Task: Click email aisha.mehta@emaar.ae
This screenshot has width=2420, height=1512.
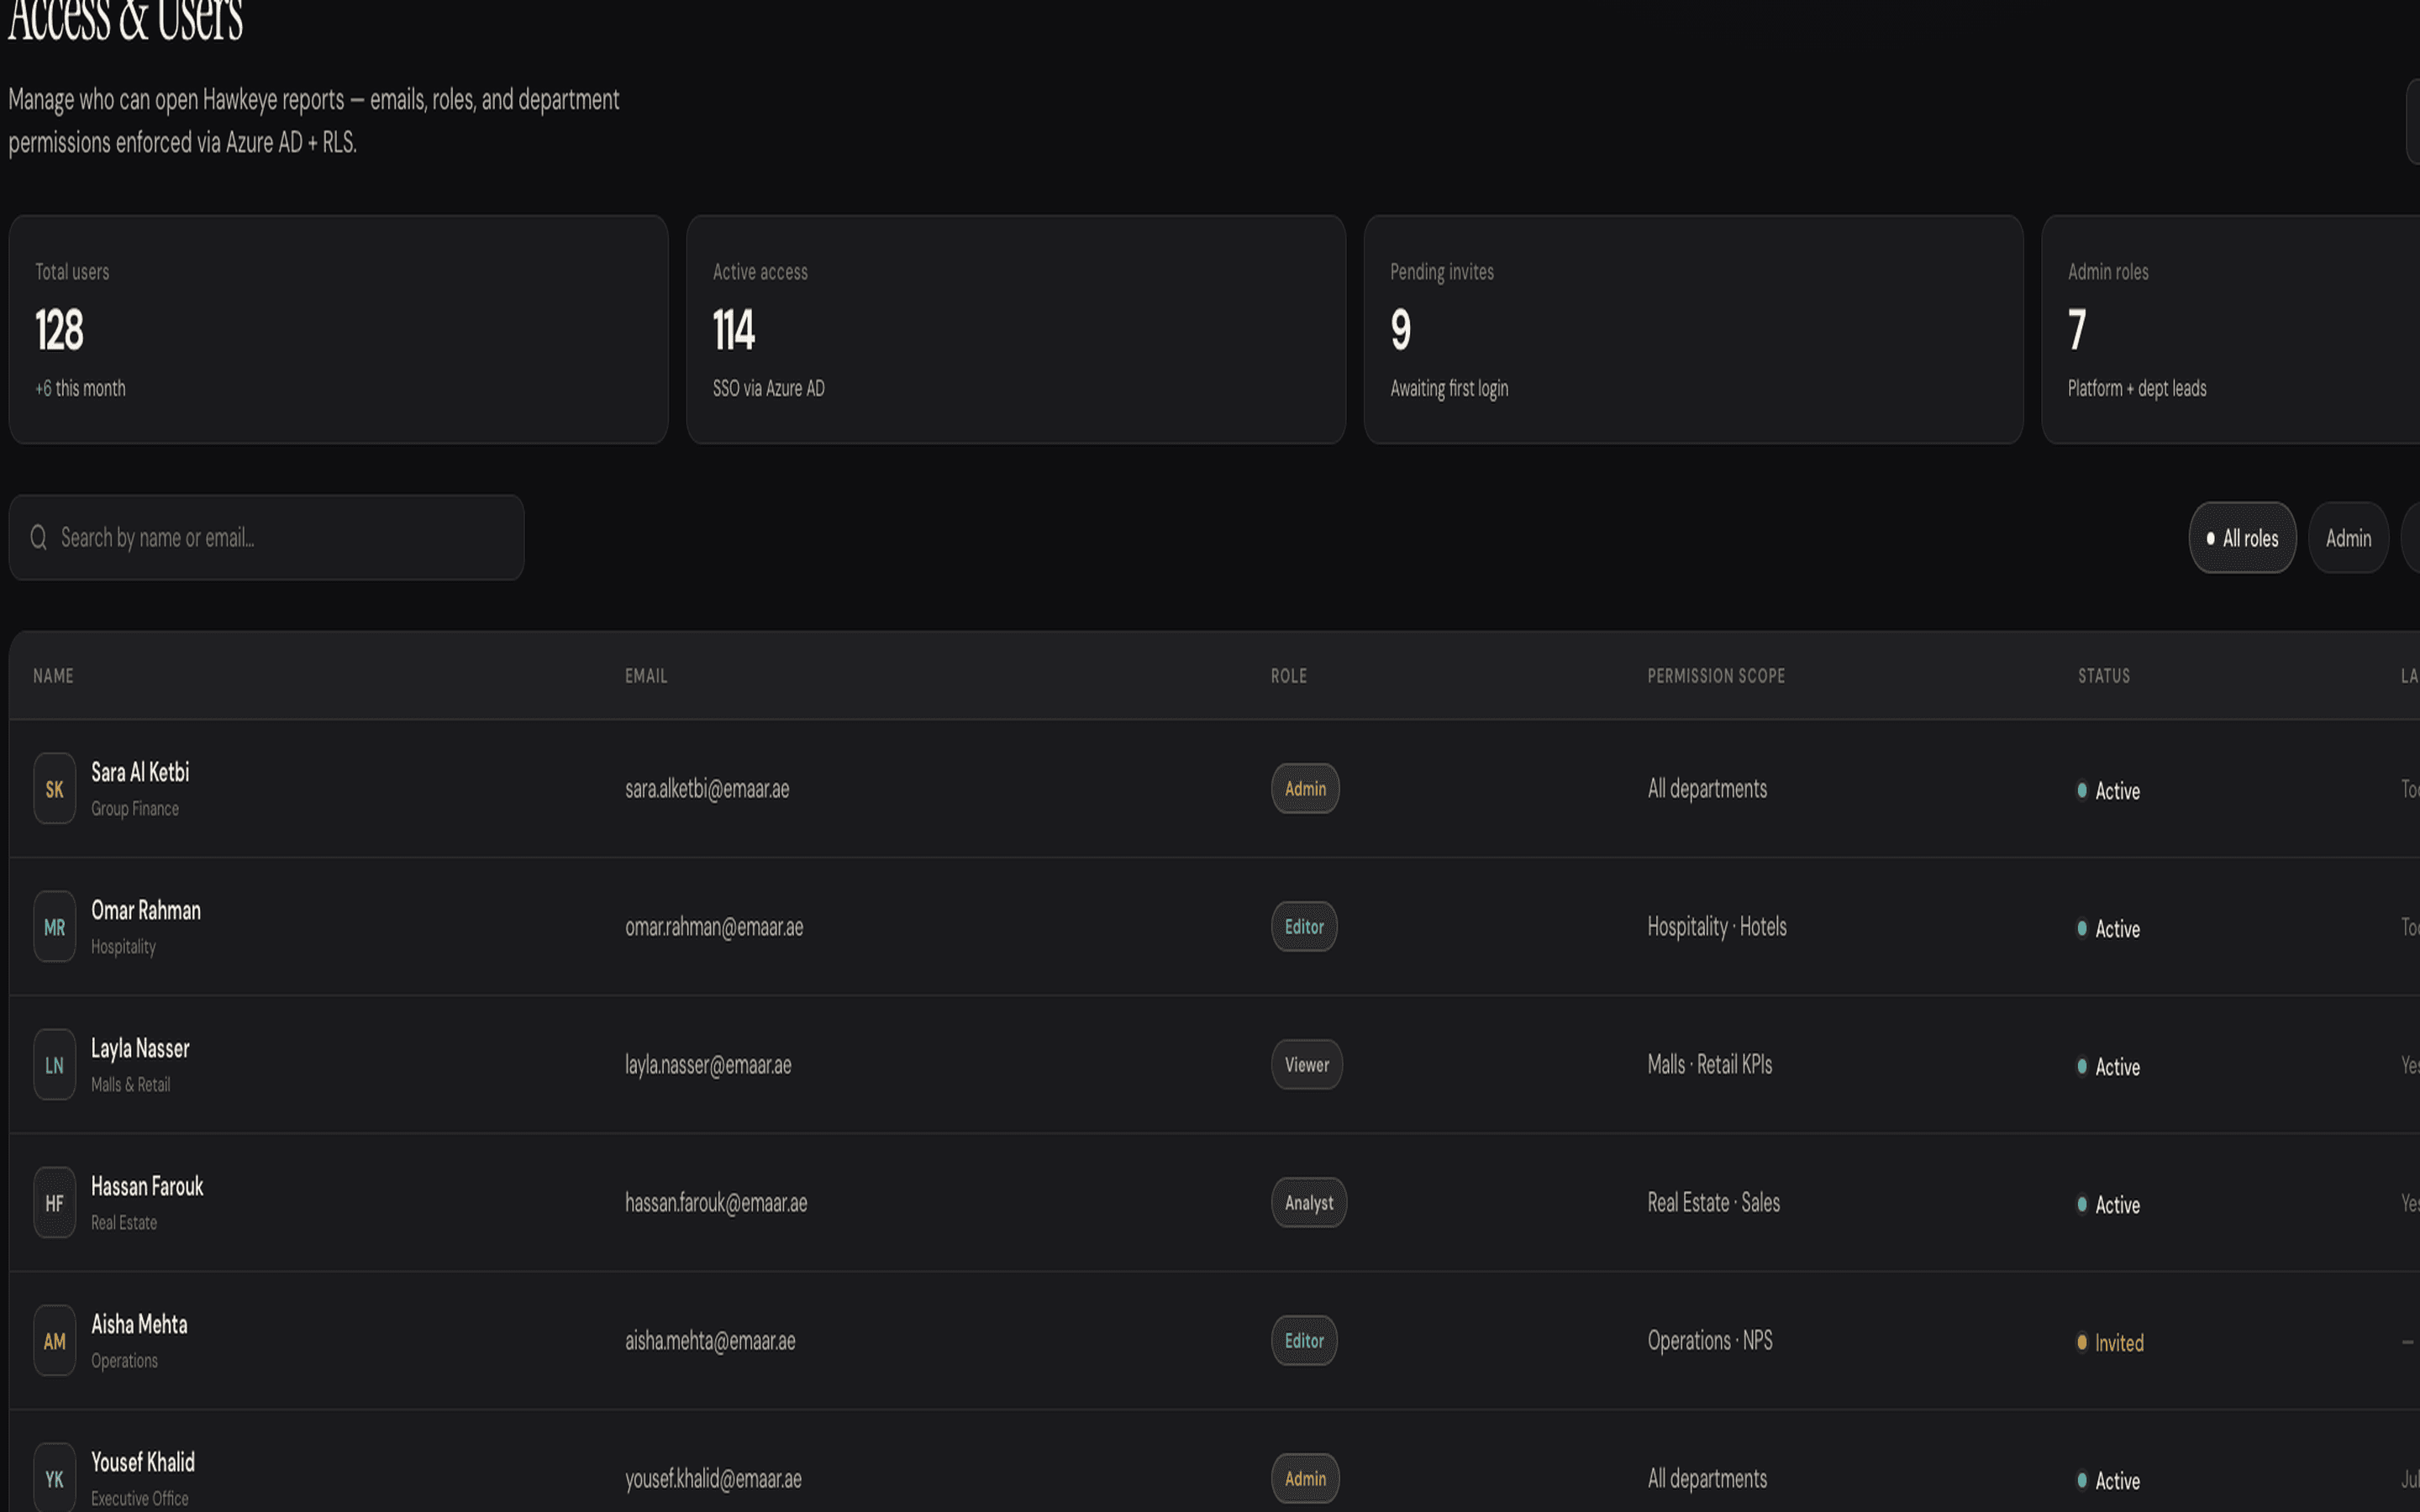Action: (x=710, y=1341)
